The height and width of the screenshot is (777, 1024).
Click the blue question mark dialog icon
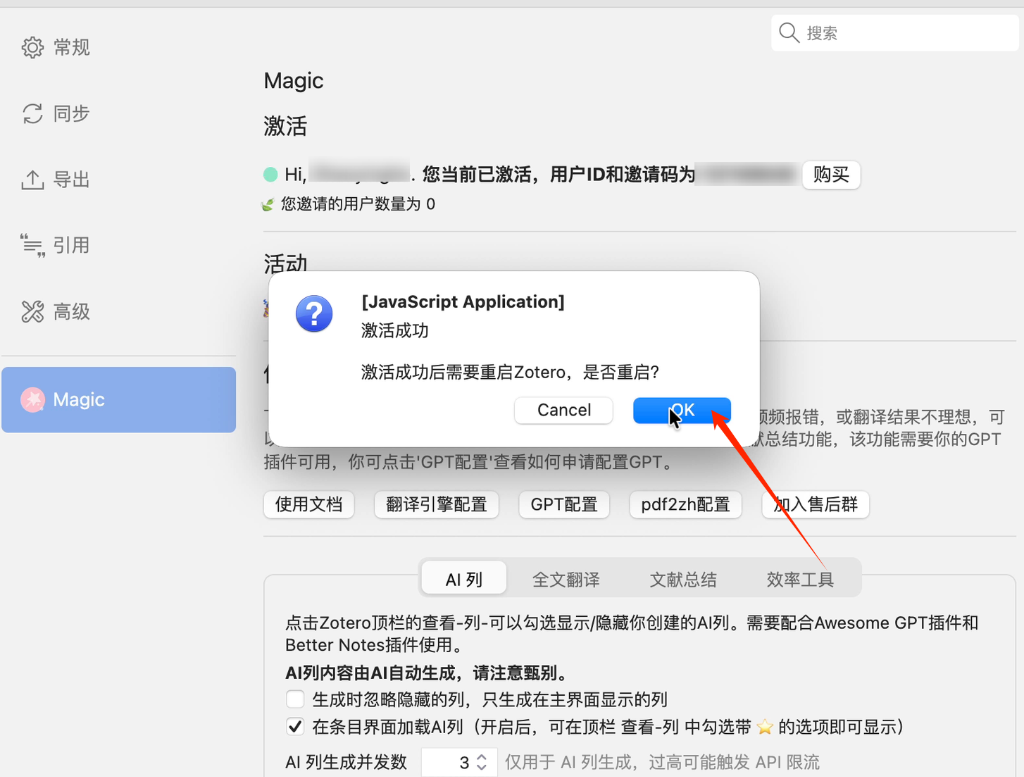point(314,314)
